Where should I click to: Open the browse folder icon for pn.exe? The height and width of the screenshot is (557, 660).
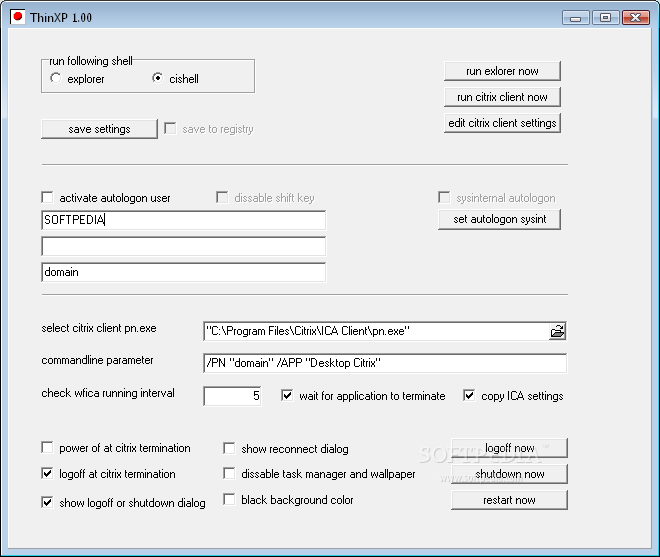tap(557, 331)
